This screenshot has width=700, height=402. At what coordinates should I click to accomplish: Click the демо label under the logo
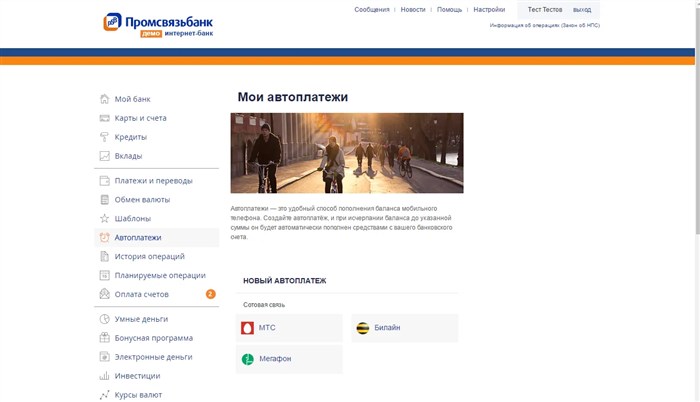[151, 34]
